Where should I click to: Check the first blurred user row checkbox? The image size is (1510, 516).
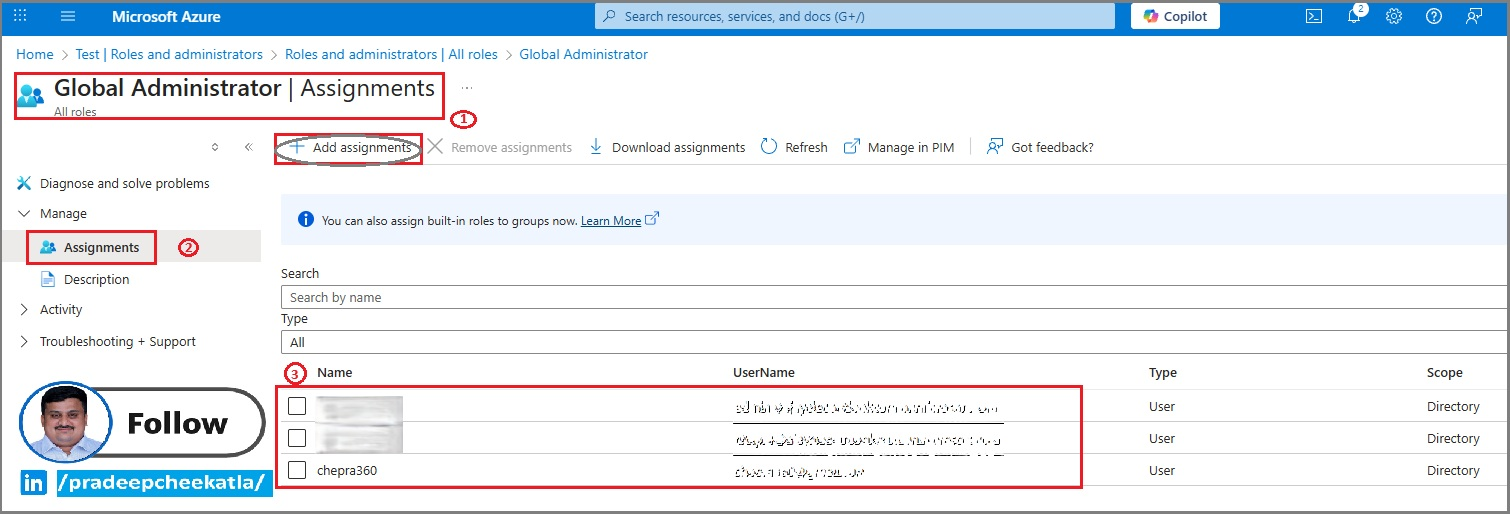click(x=297, y=406)
